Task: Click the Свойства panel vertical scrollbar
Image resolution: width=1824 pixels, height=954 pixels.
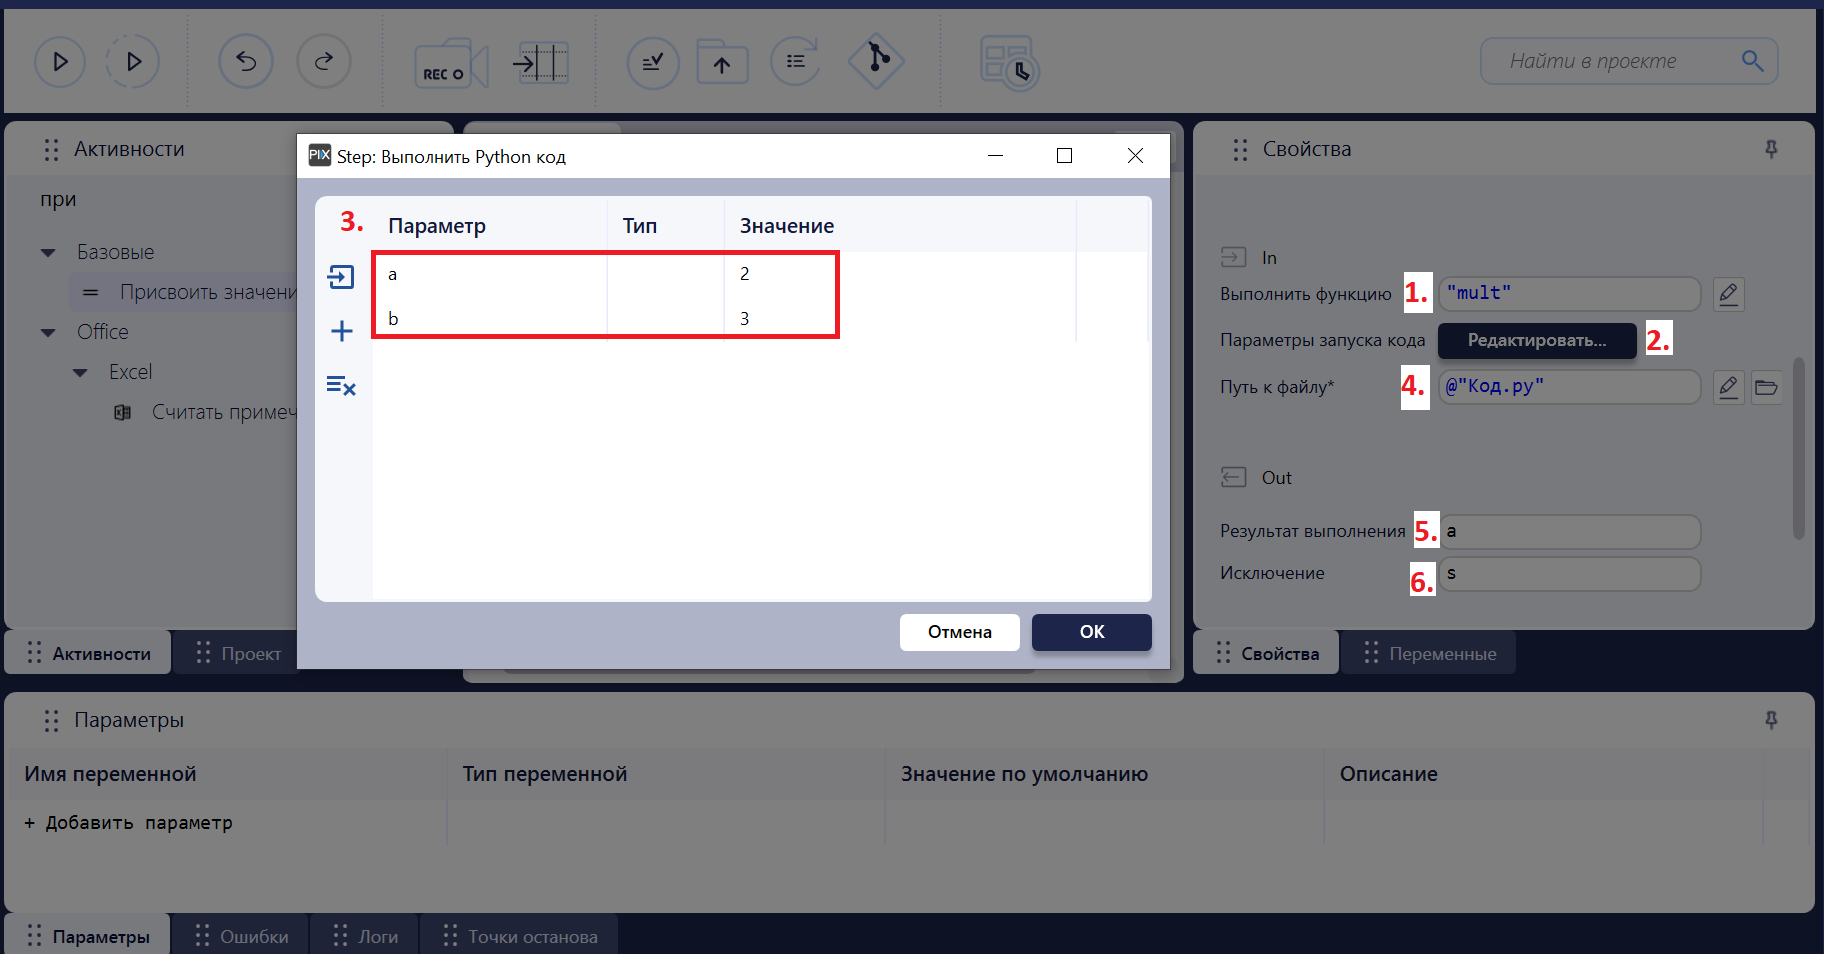Action: [1798, 448]
